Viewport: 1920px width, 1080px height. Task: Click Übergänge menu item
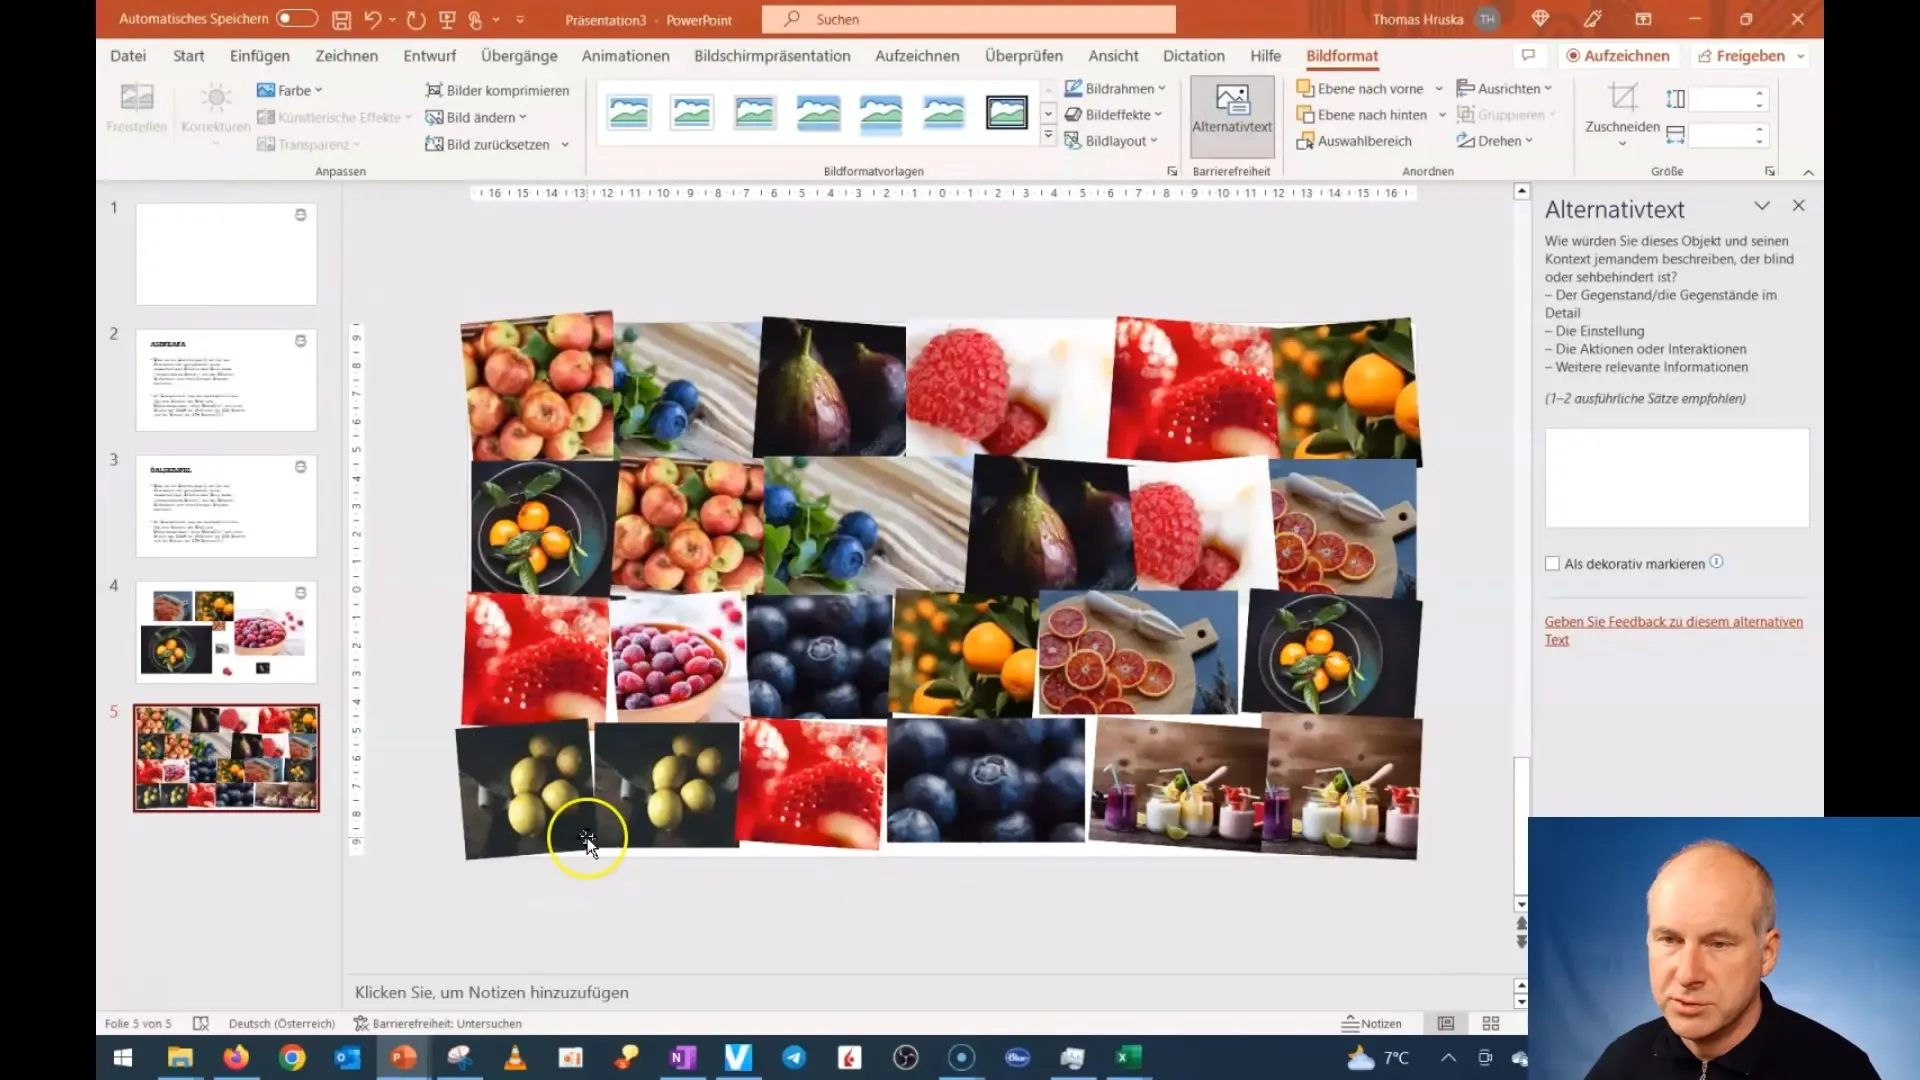click(x=518, y=55)
